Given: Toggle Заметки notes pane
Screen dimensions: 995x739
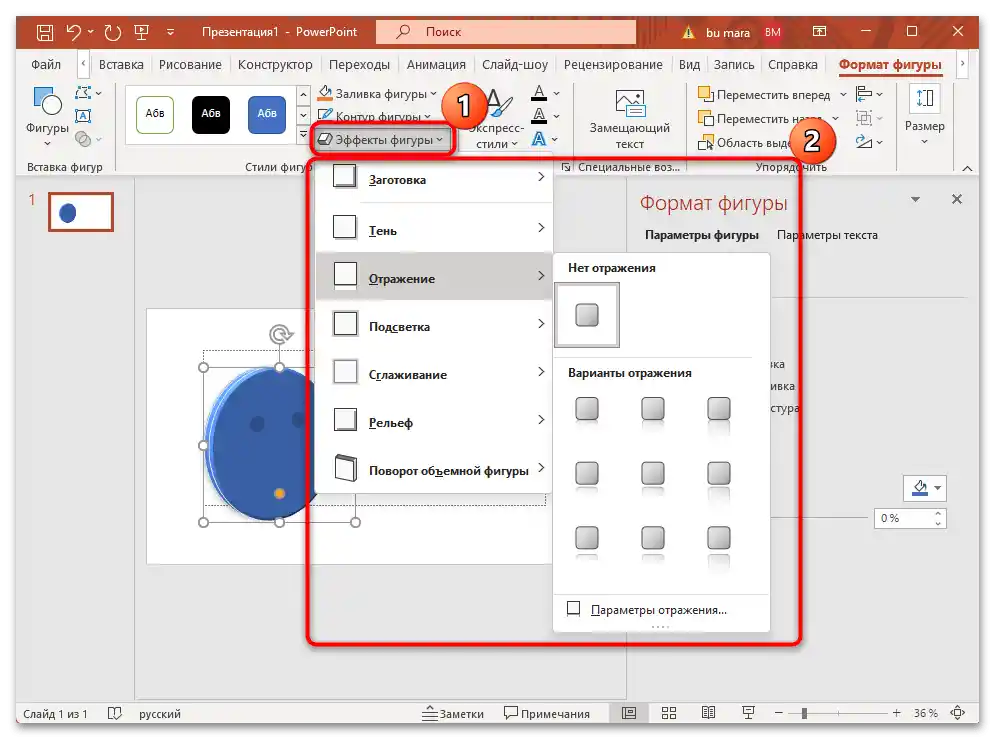Looking at the screenshot, I should 452,713.
